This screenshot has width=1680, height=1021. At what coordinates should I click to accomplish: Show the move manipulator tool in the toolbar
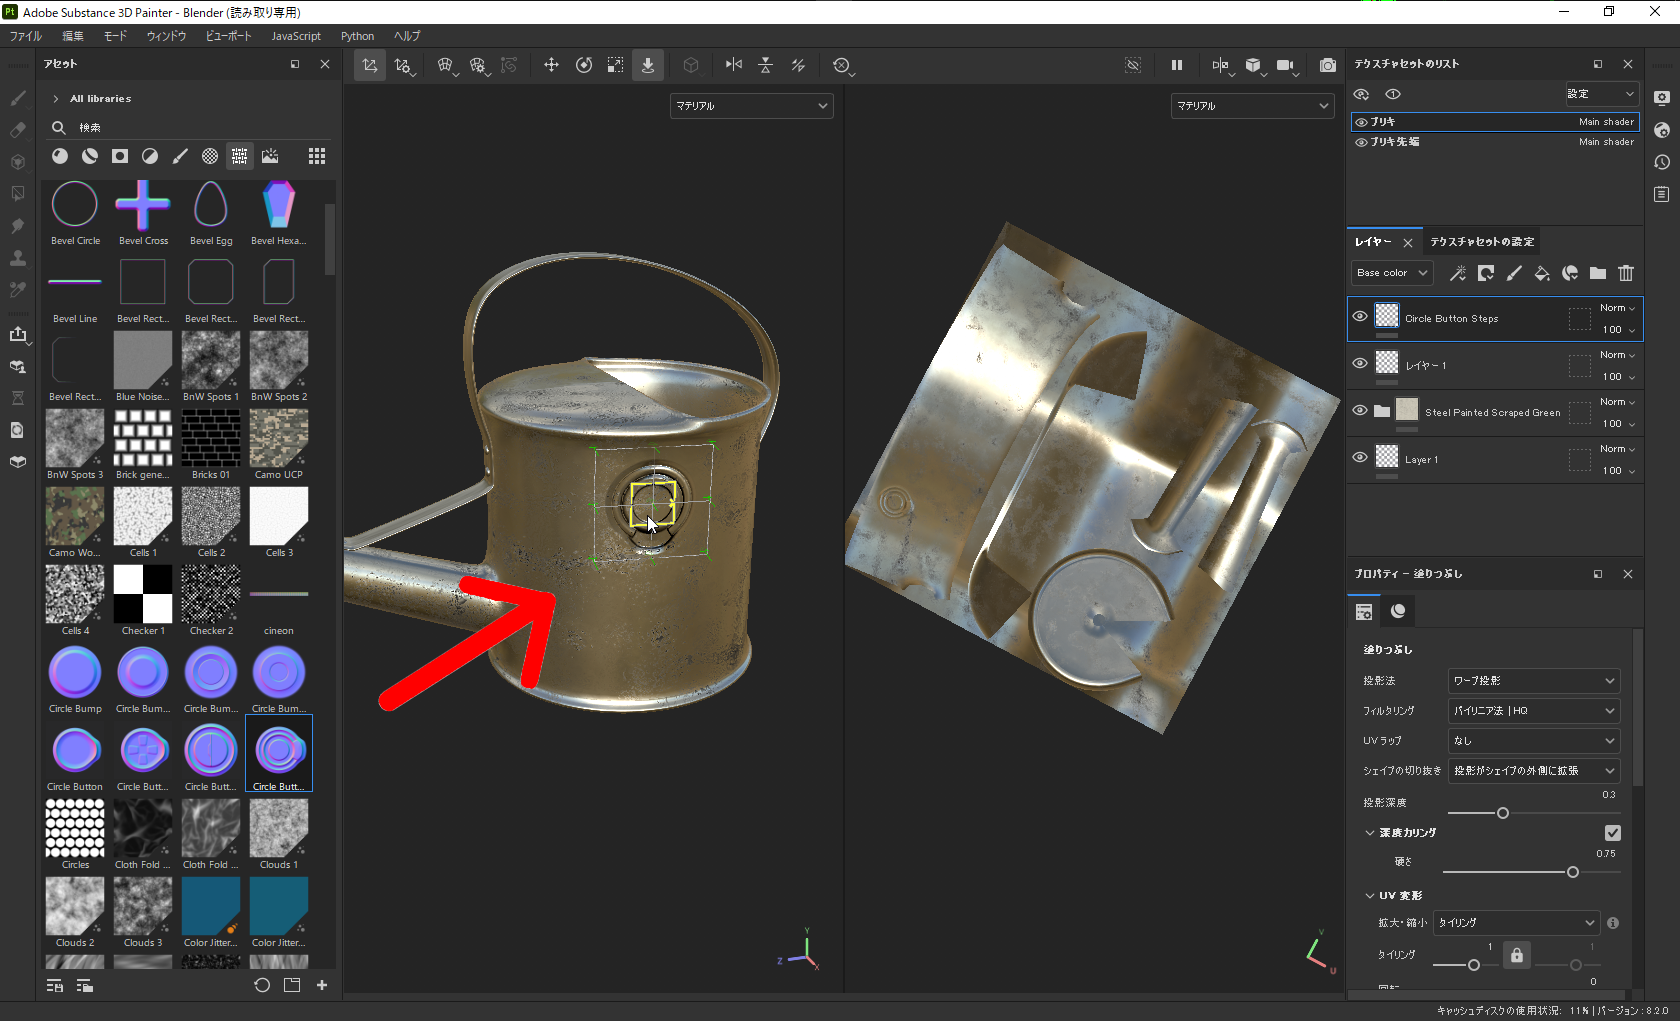(x=551, y=65)
